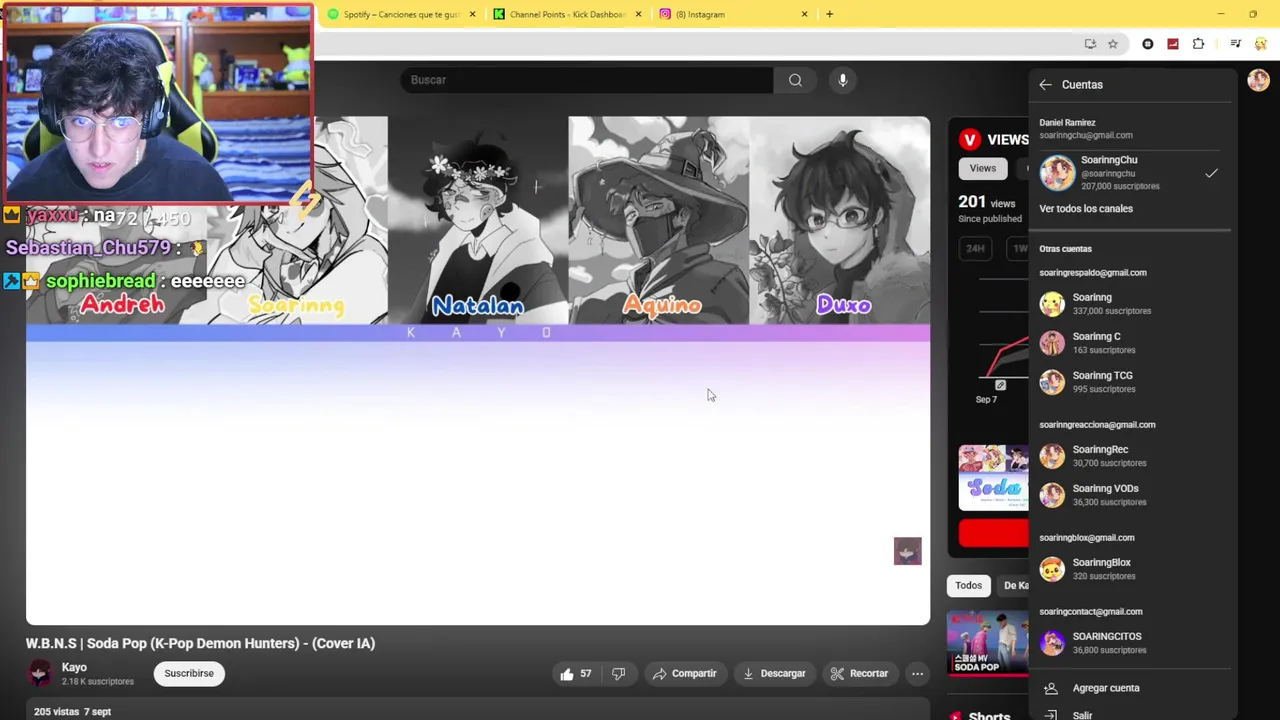The width and height of the screenshot is (1280, 720).
Task: Open Chrome profile duck avatar
Action: point(1260,44)
